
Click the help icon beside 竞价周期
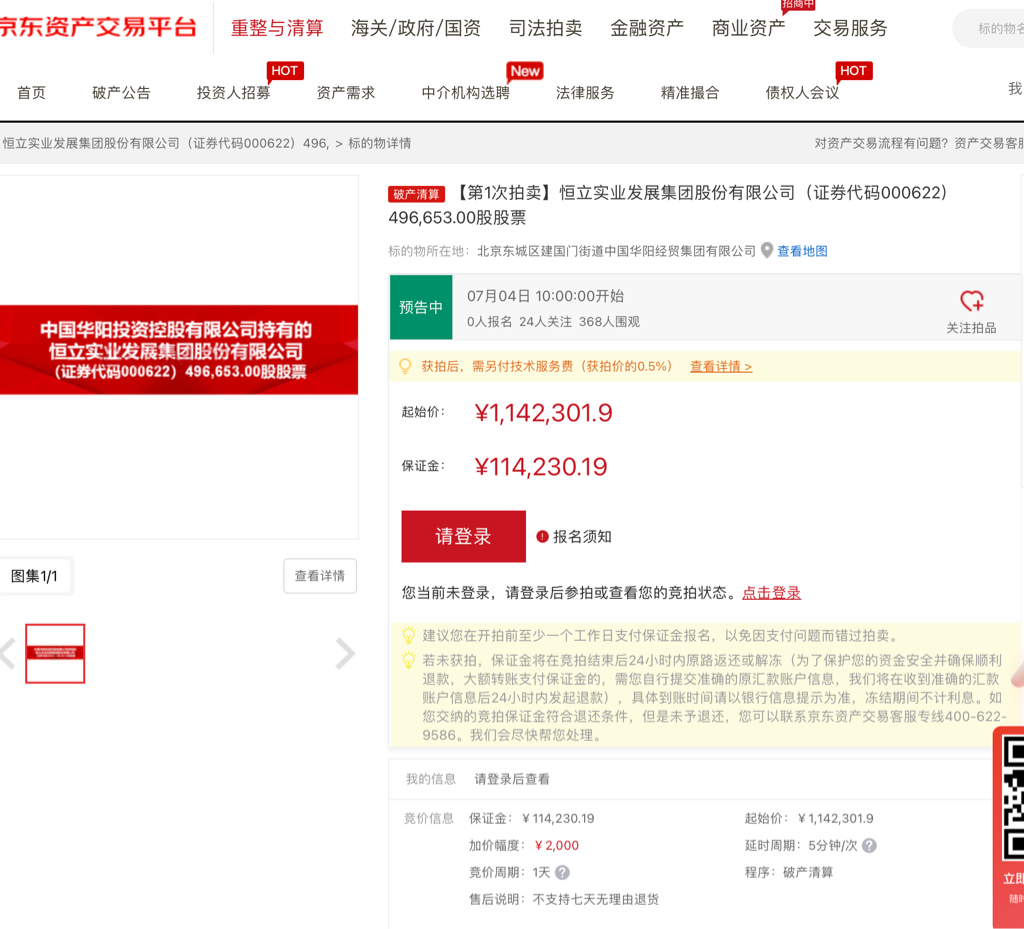pyautogui.click(x=562, y=872)
